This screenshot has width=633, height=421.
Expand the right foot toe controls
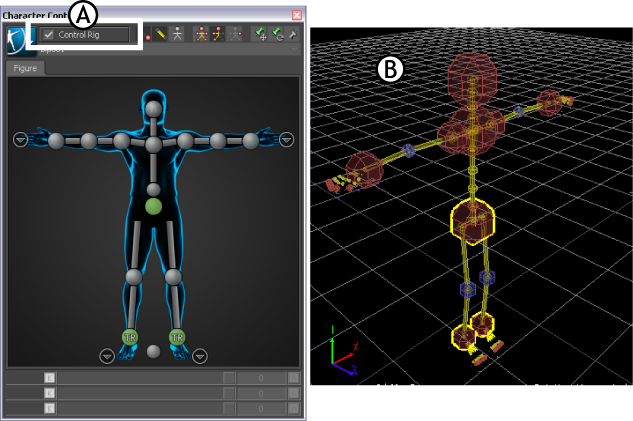tap(200, 355)
